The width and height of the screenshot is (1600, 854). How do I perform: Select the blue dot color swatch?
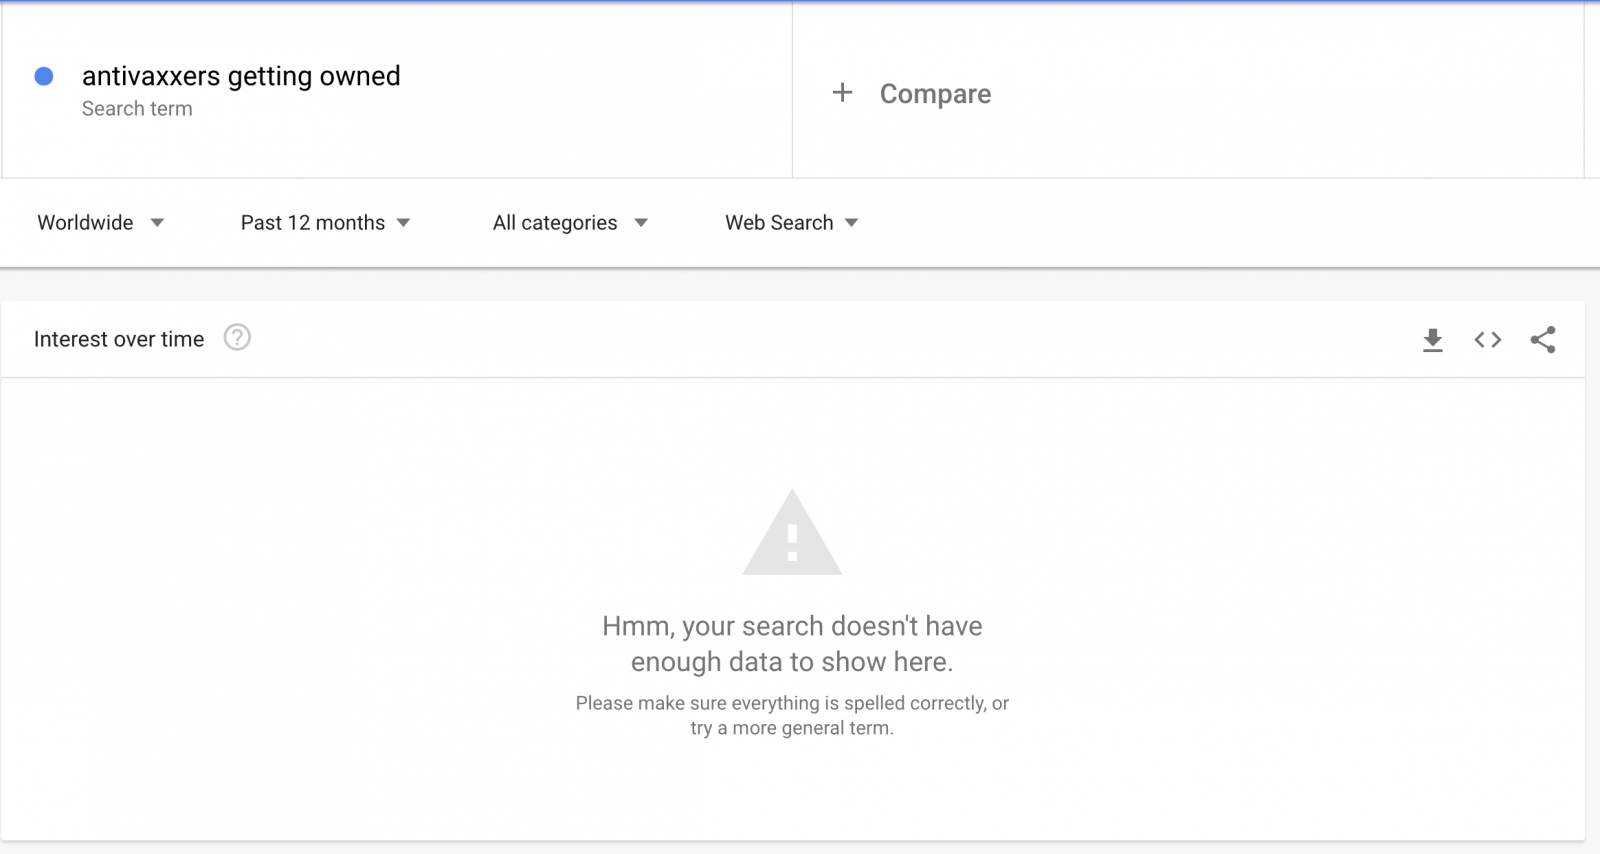tap(44, 76)
